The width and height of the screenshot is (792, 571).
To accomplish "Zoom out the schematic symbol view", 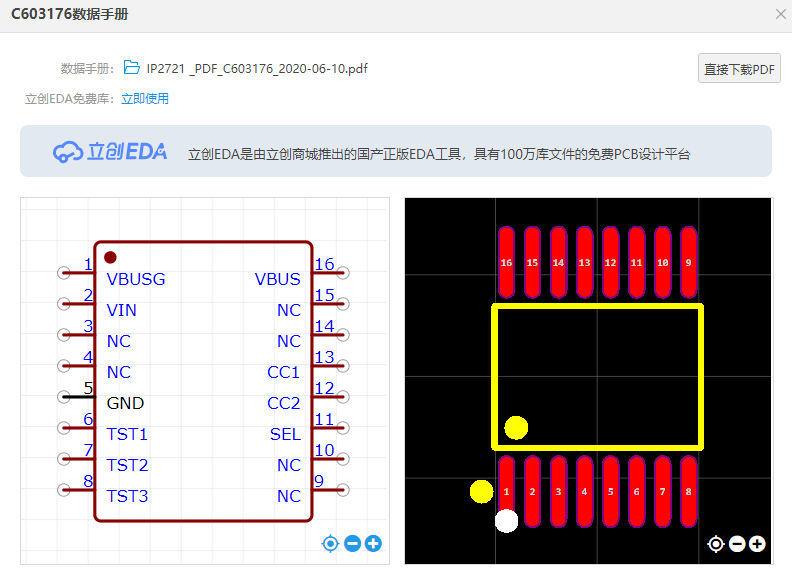I will tap(352, 544).
